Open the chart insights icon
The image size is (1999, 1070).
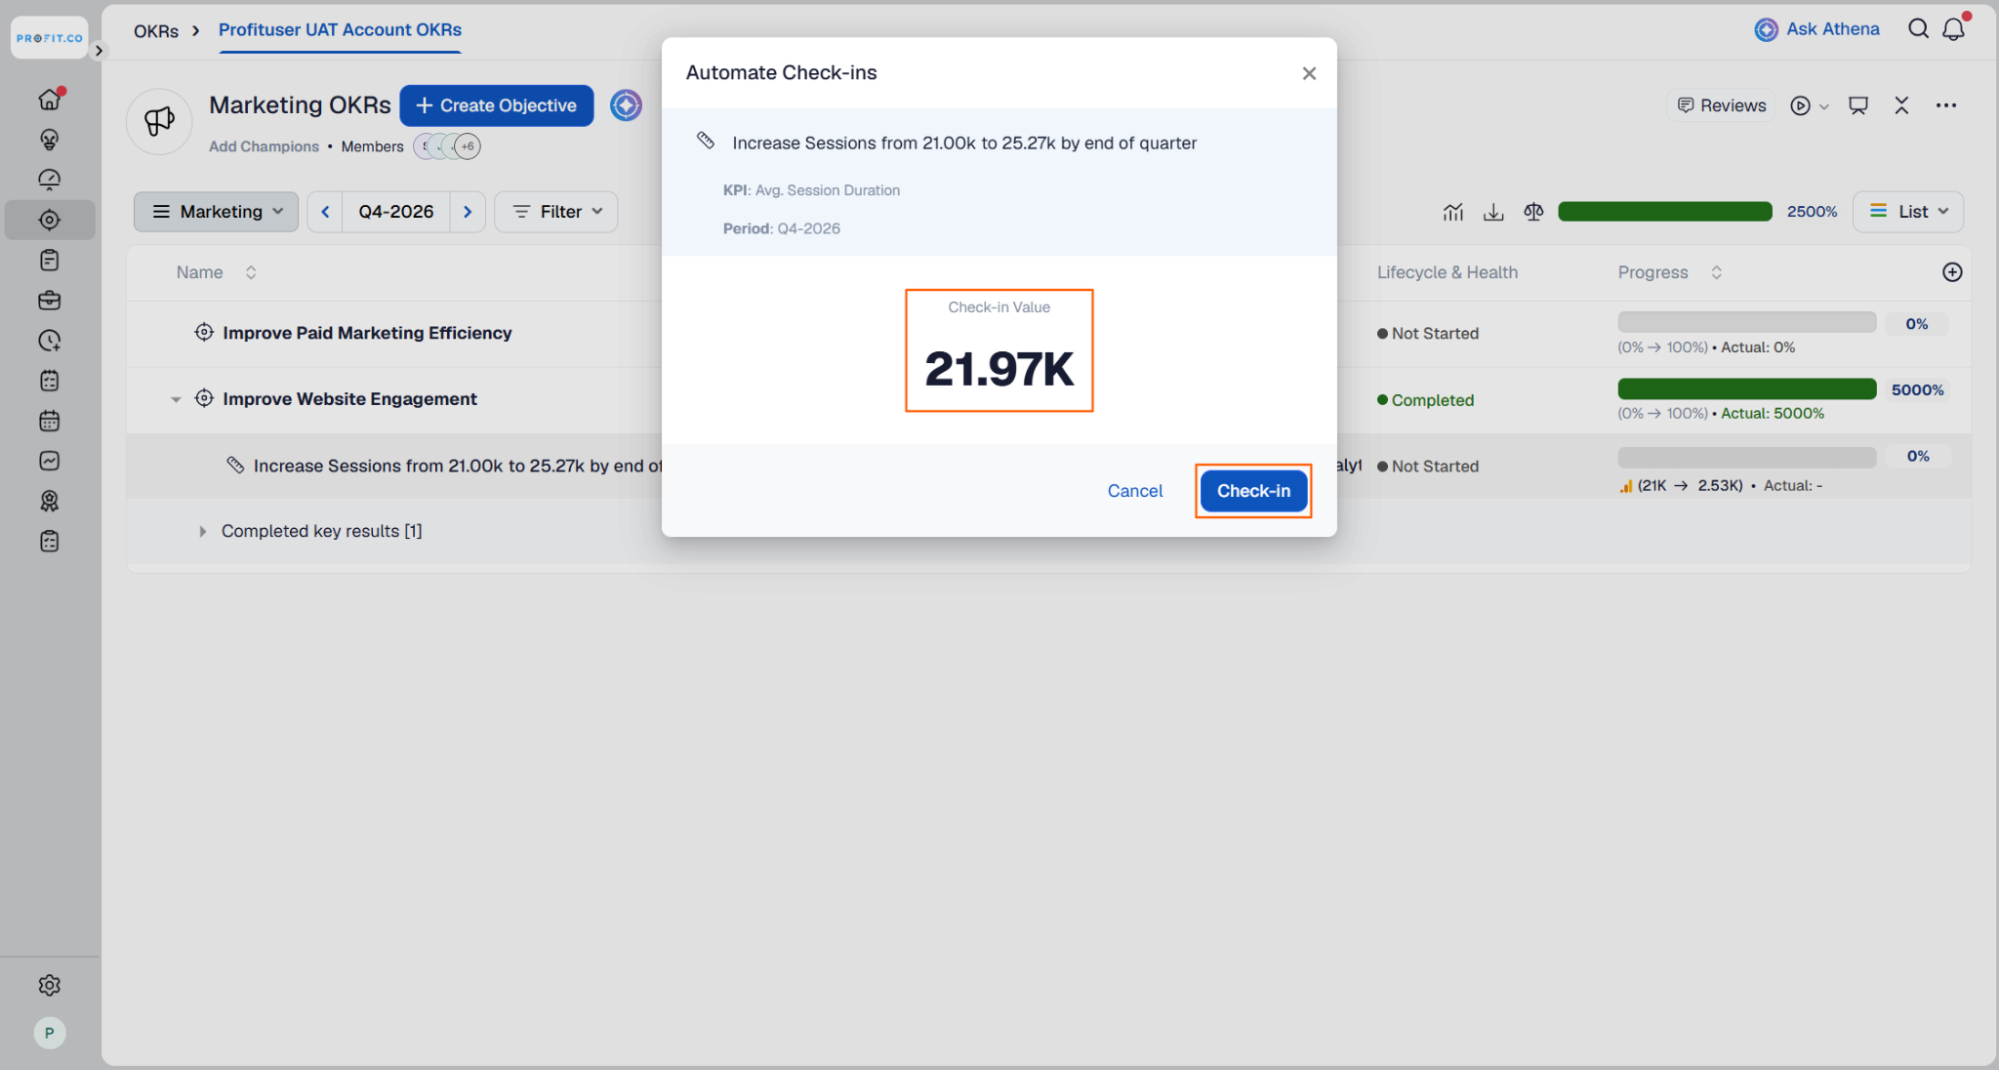coord(1453,212)
